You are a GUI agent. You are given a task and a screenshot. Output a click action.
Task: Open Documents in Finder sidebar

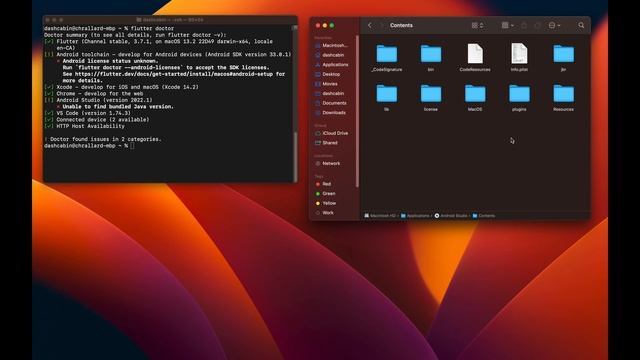point(331,103)
